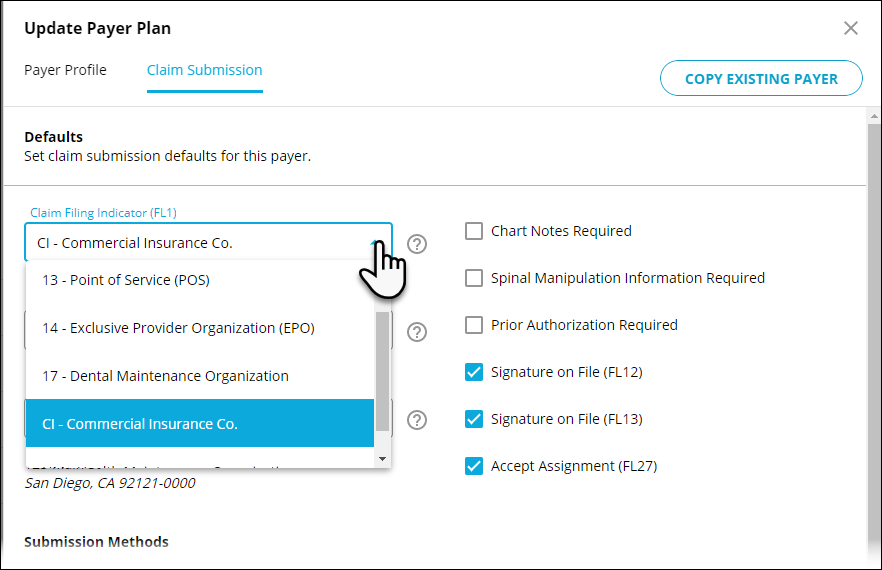Close the Update Payer Plan dialog

click(x=850, y=28)
